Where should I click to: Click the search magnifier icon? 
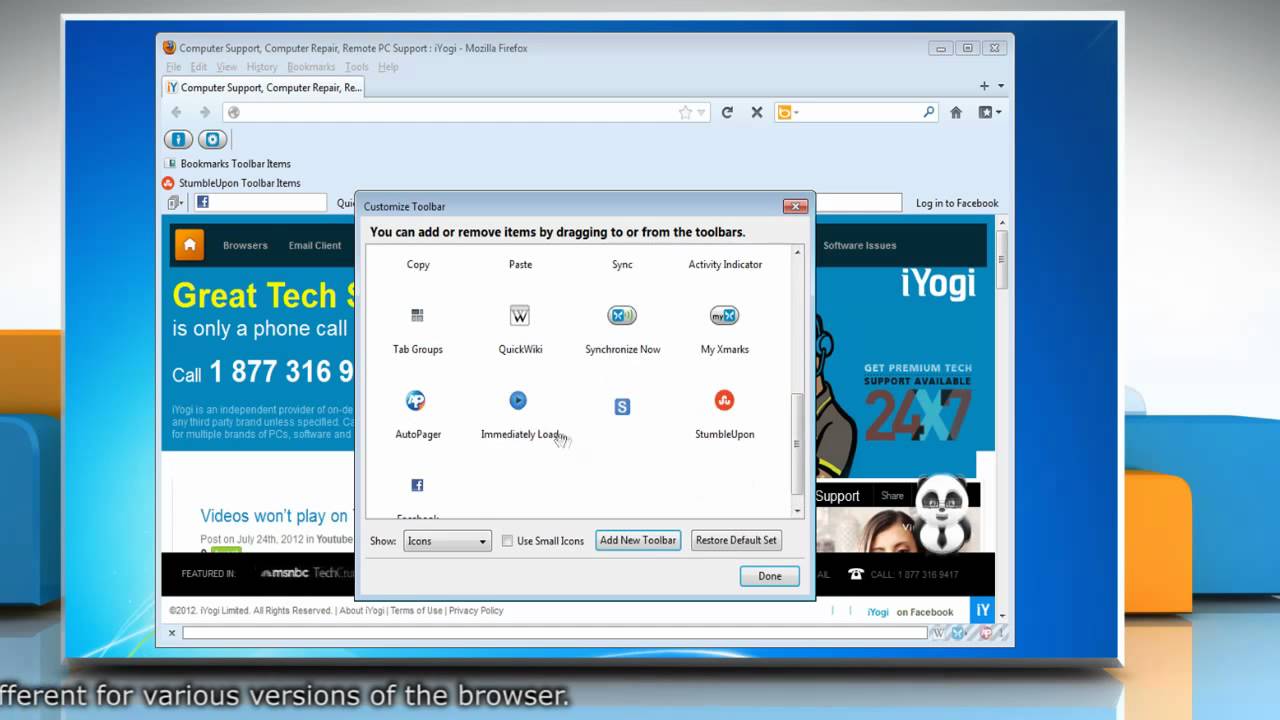click(x=929, y=113)
